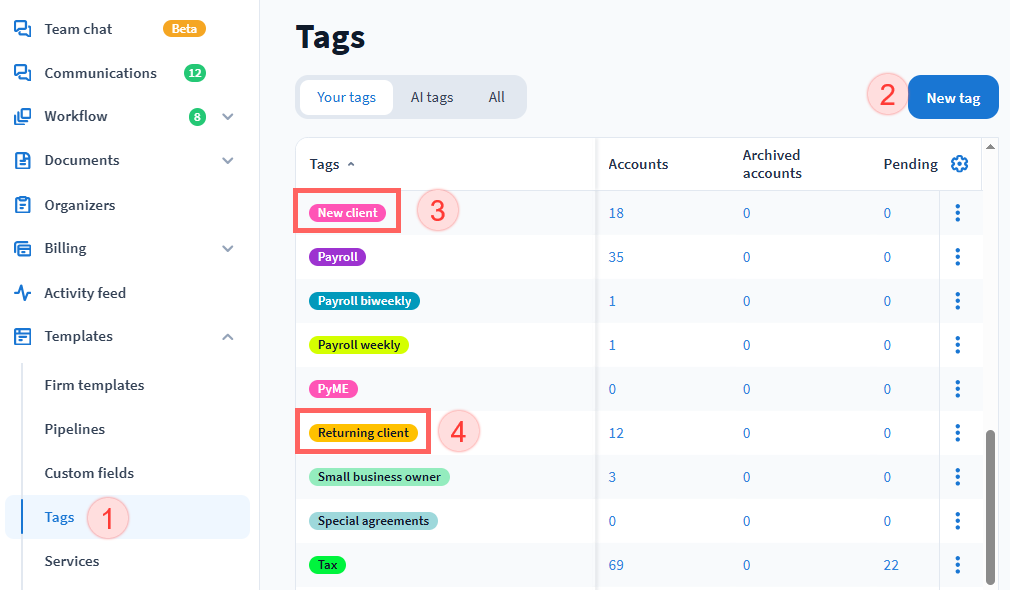The height and width of the screenshot is (590, 1010).
Task: Select the Your tags tab
Action: coord(346,97)
